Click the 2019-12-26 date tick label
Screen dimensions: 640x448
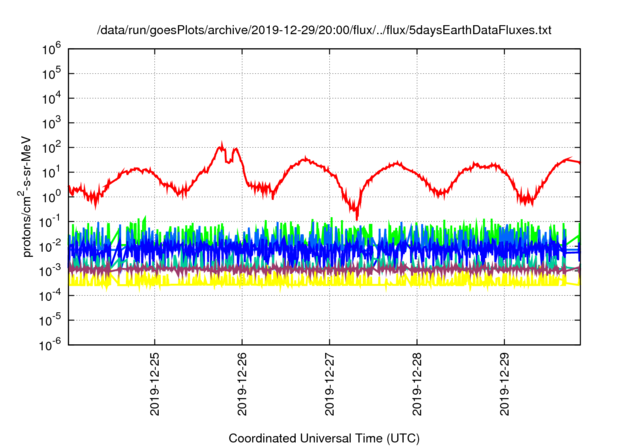click(x=242, y=383)
